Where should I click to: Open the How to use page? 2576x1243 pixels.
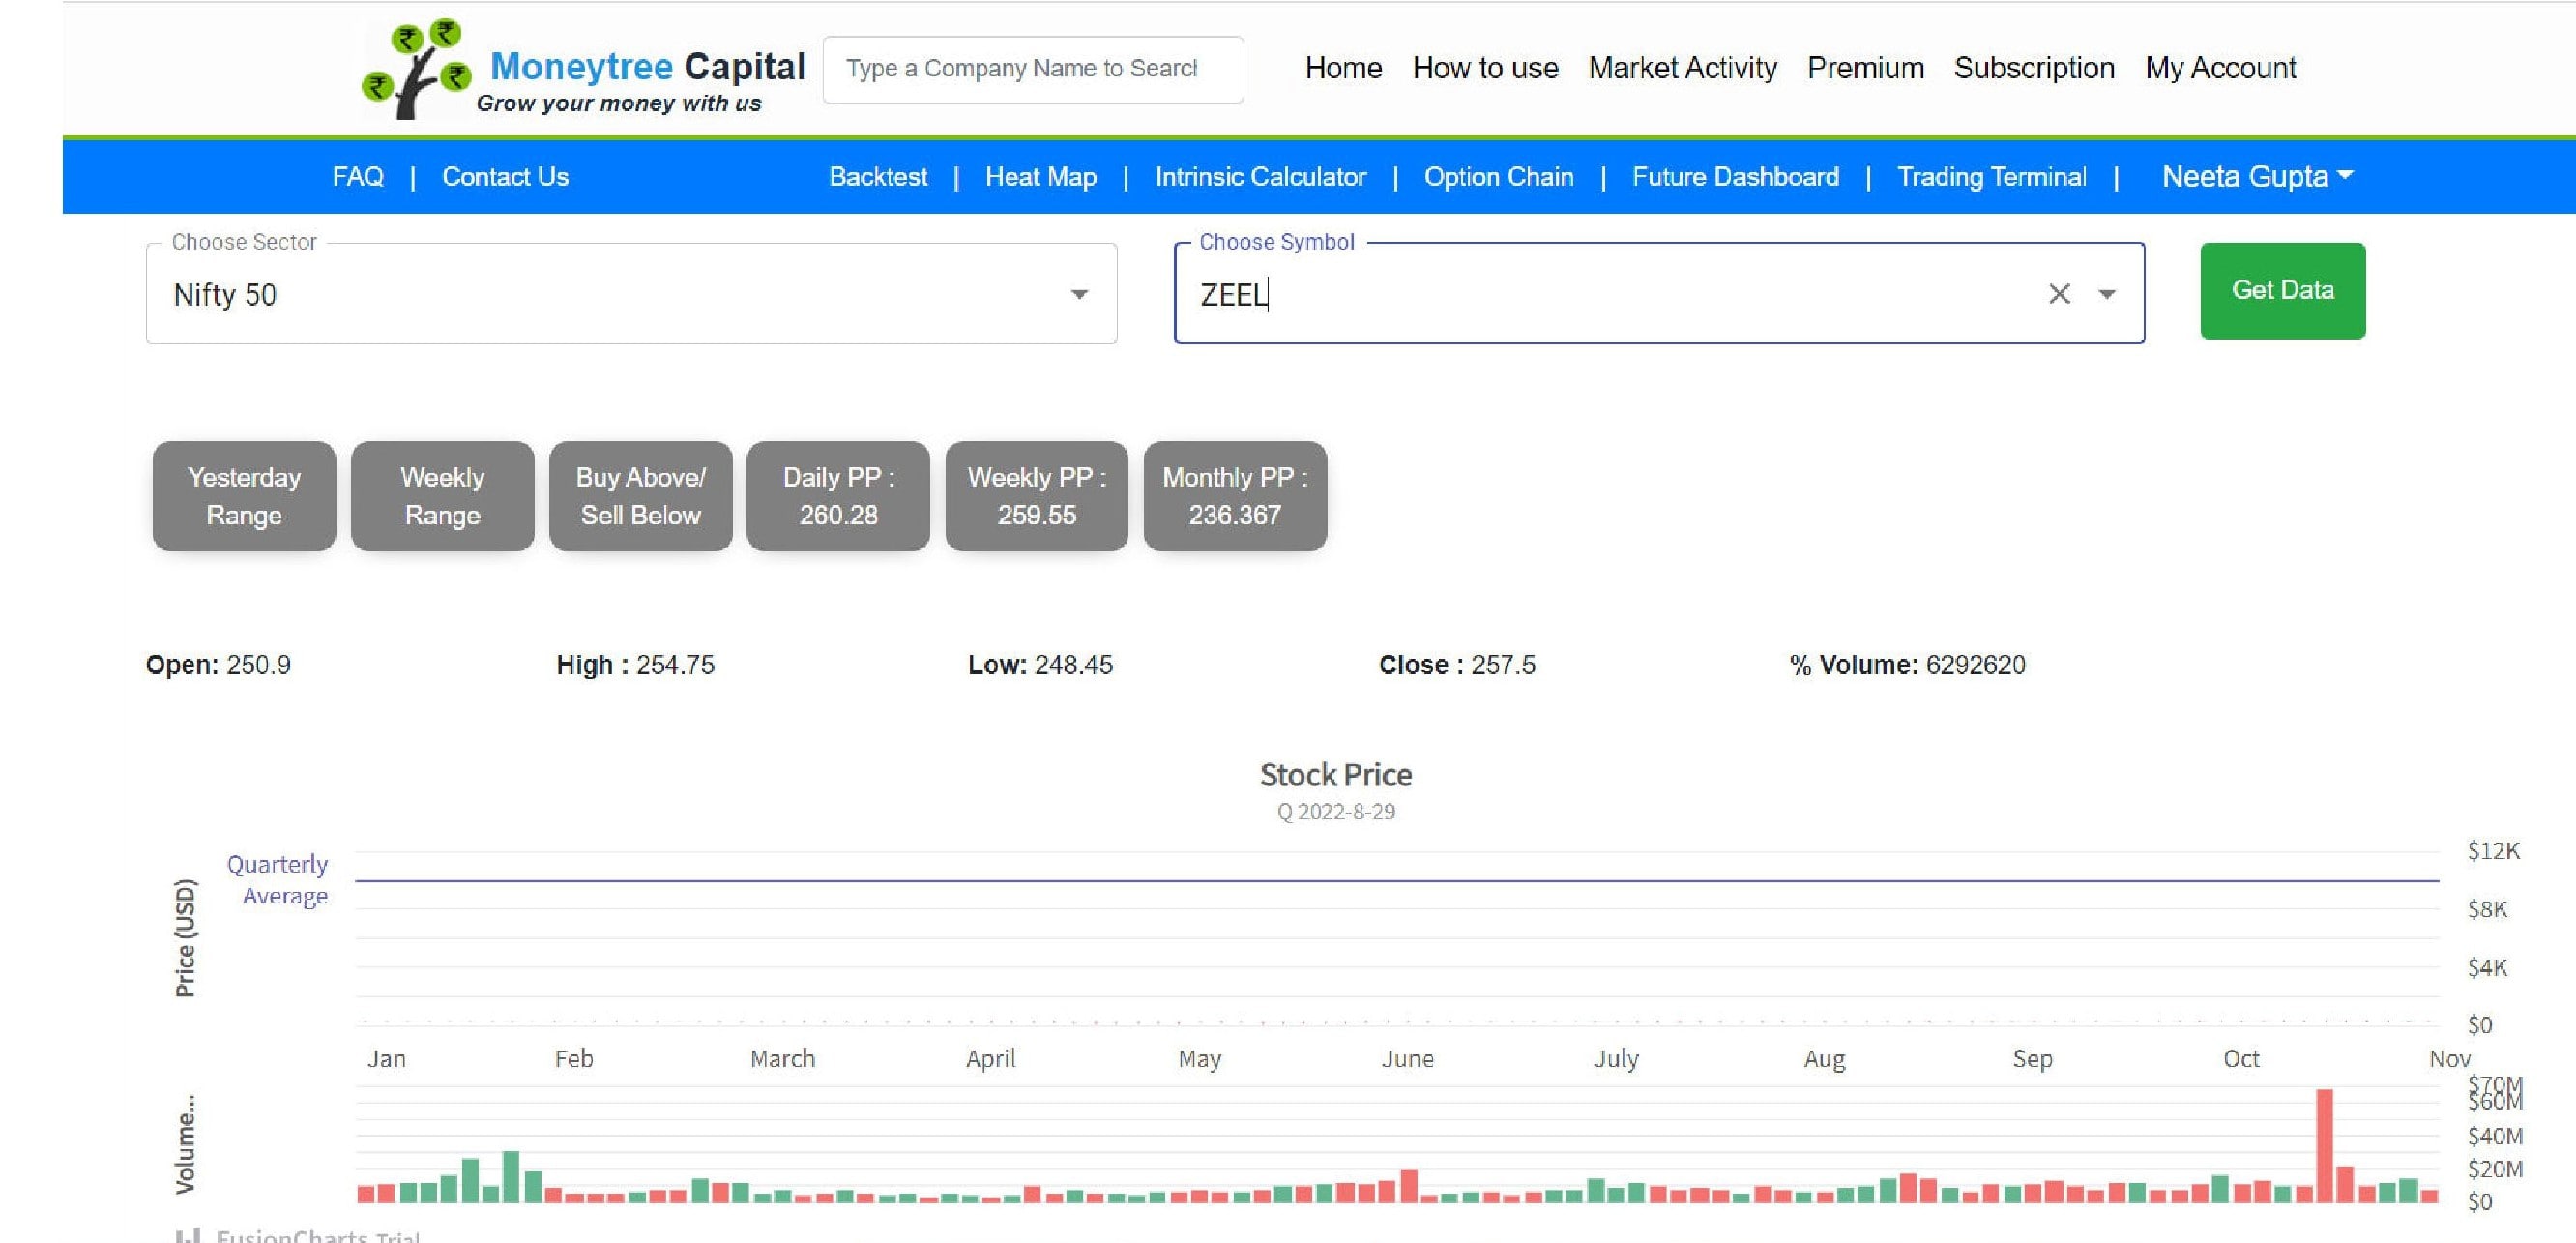1485,68
